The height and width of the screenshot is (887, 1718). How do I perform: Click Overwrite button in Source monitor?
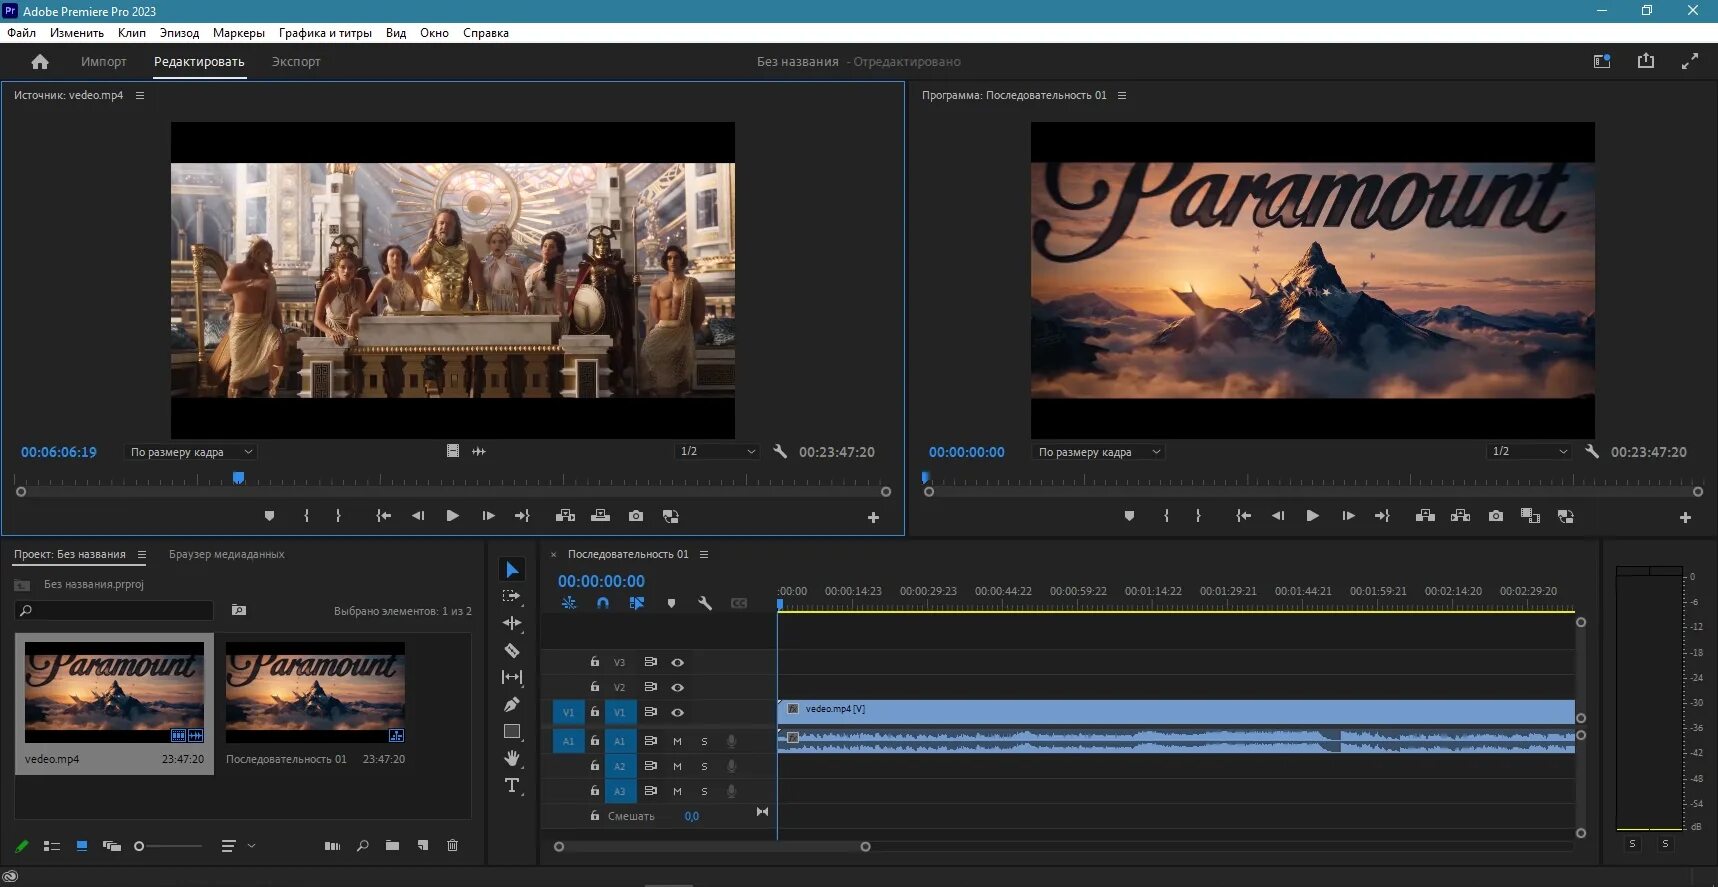(600, 516)
